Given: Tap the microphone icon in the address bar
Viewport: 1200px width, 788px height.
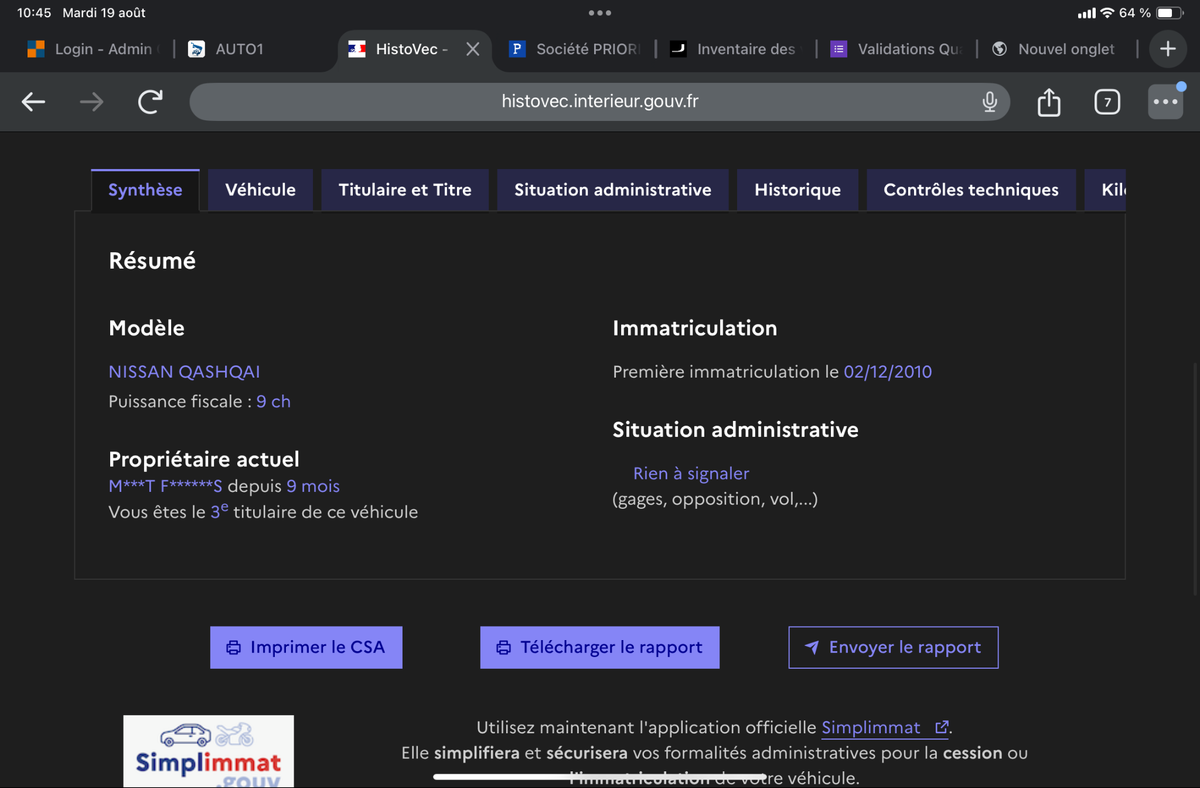Looking at the screenshot, I should point(989,102).
